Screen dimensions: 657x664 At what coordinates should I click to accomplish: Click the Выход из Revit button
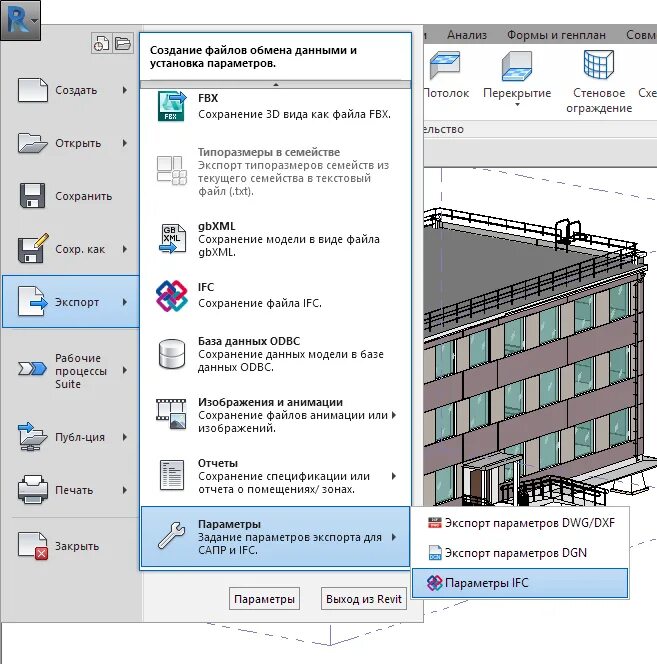363,599
